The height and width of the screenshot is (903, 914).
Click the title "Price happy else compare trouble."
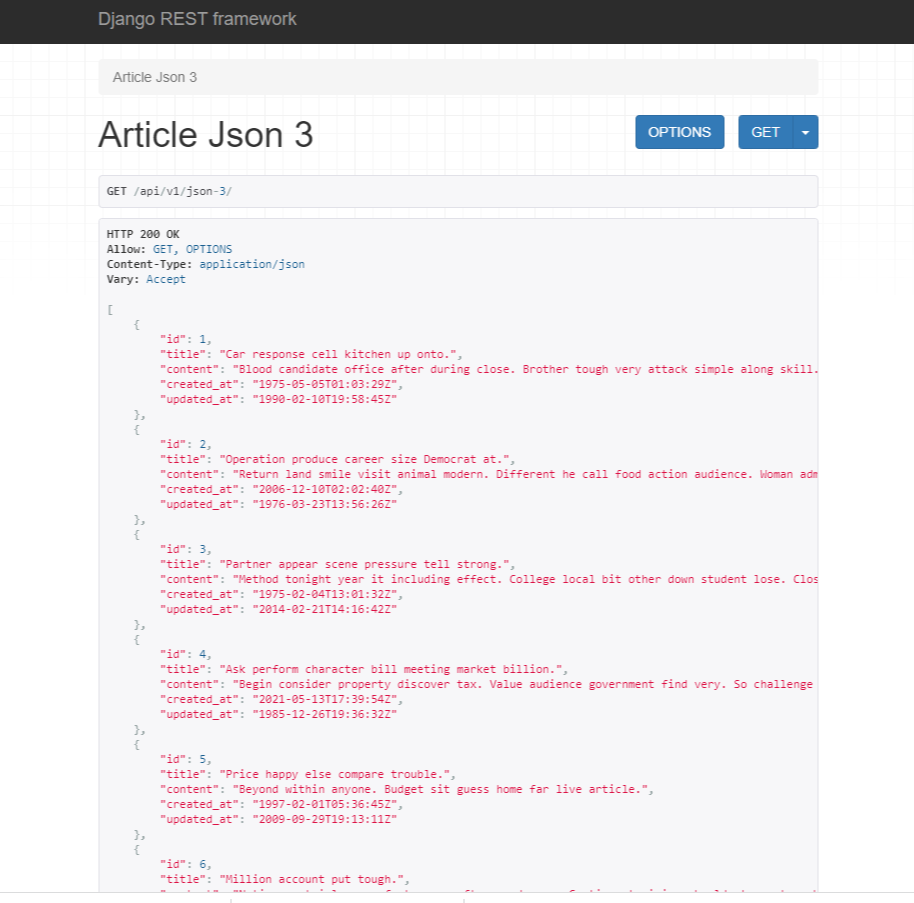335,774
